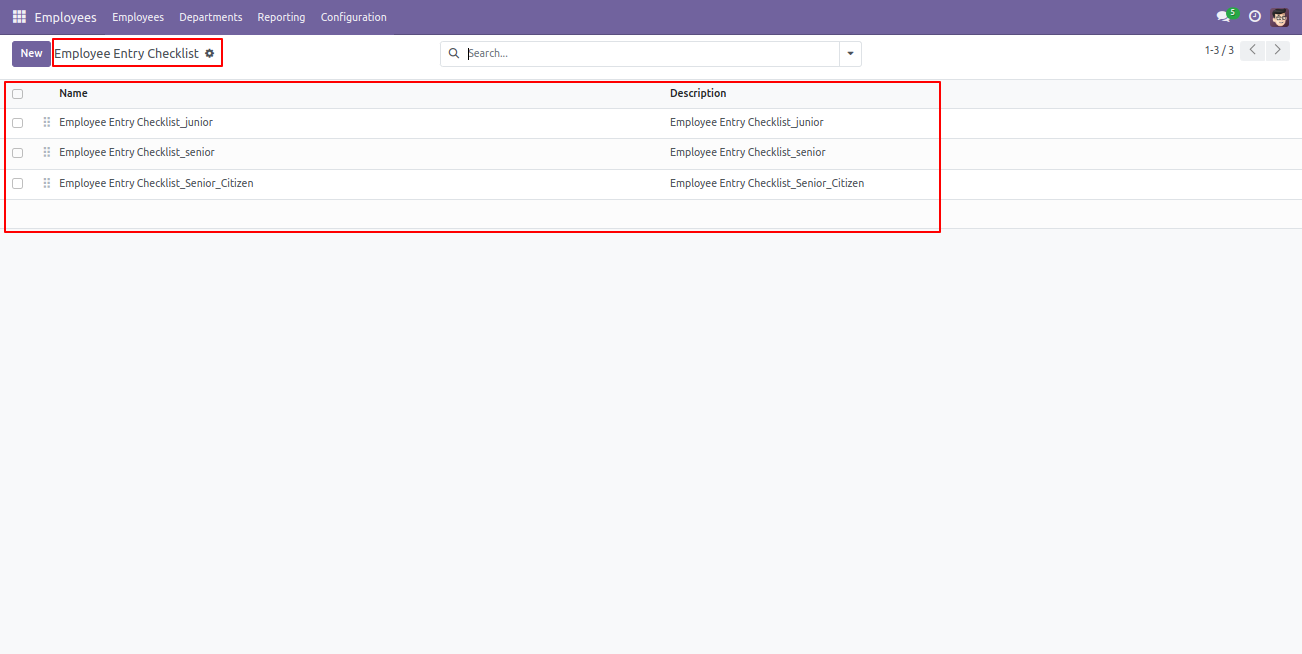Open the Reporting menu
The width and height of the screenshot is (1302, 654).
[x=281, y=17]
